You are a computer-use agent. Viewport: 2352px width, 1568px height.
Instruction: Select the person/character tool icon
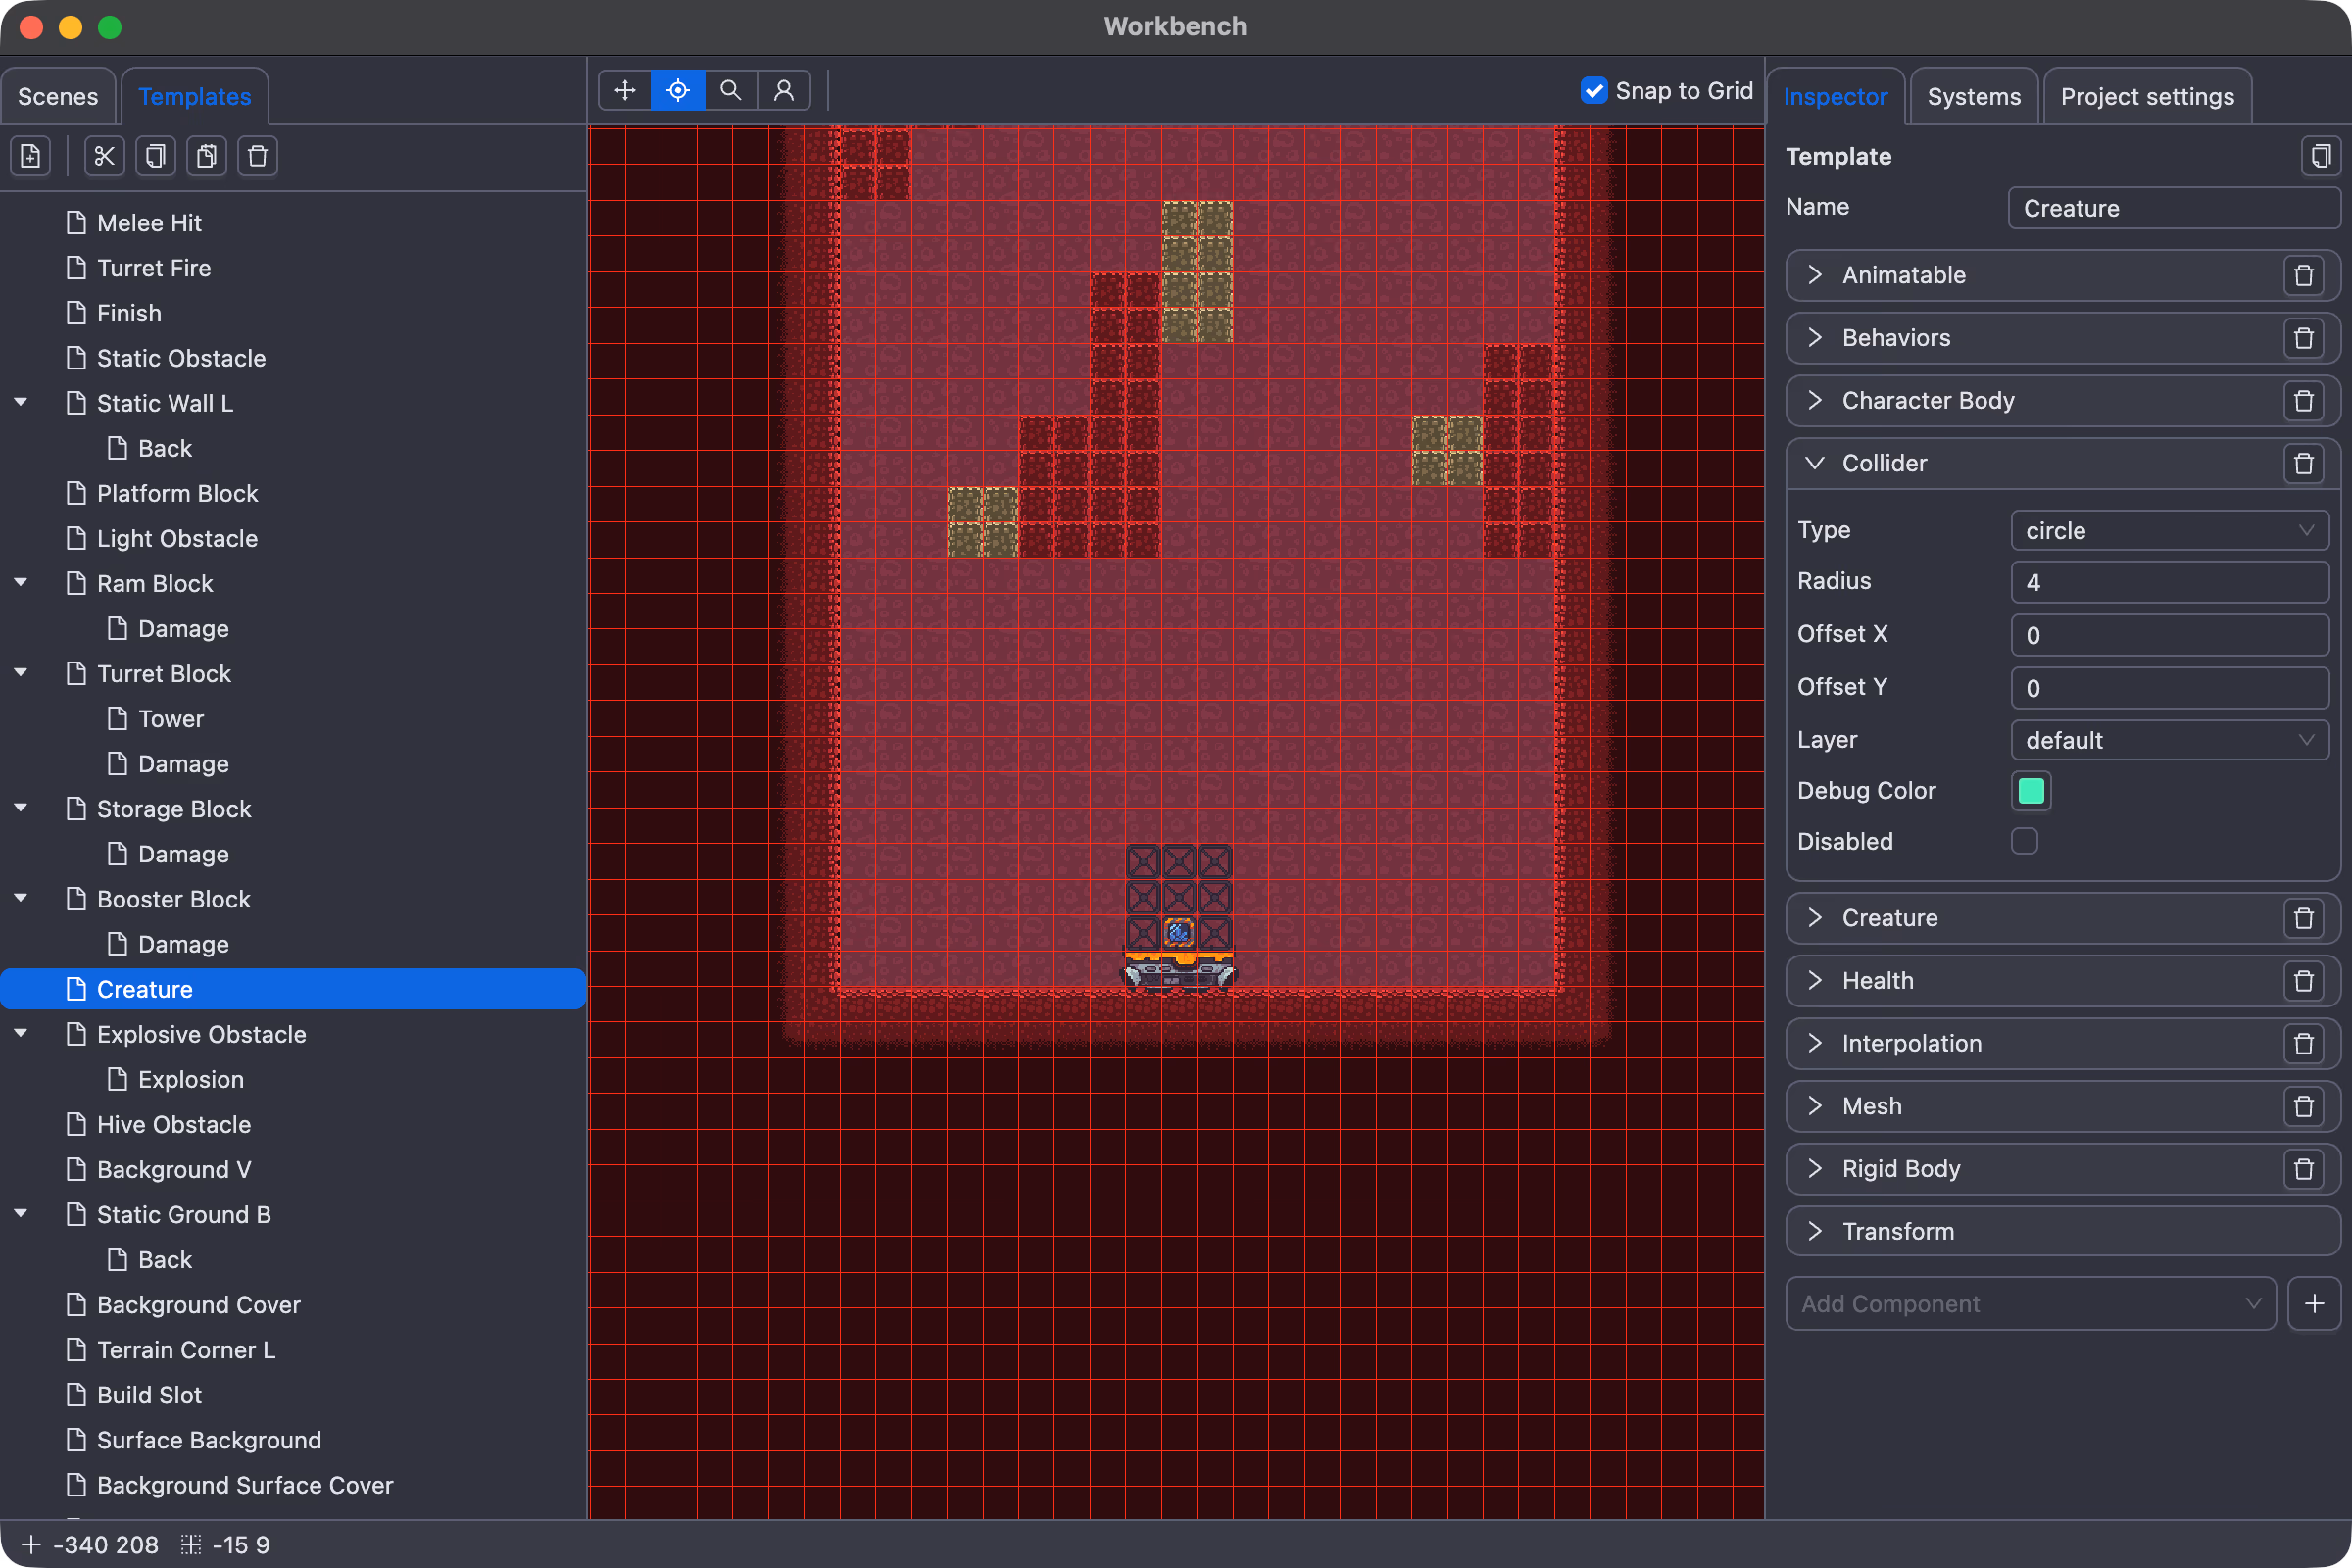pos(784,91)
